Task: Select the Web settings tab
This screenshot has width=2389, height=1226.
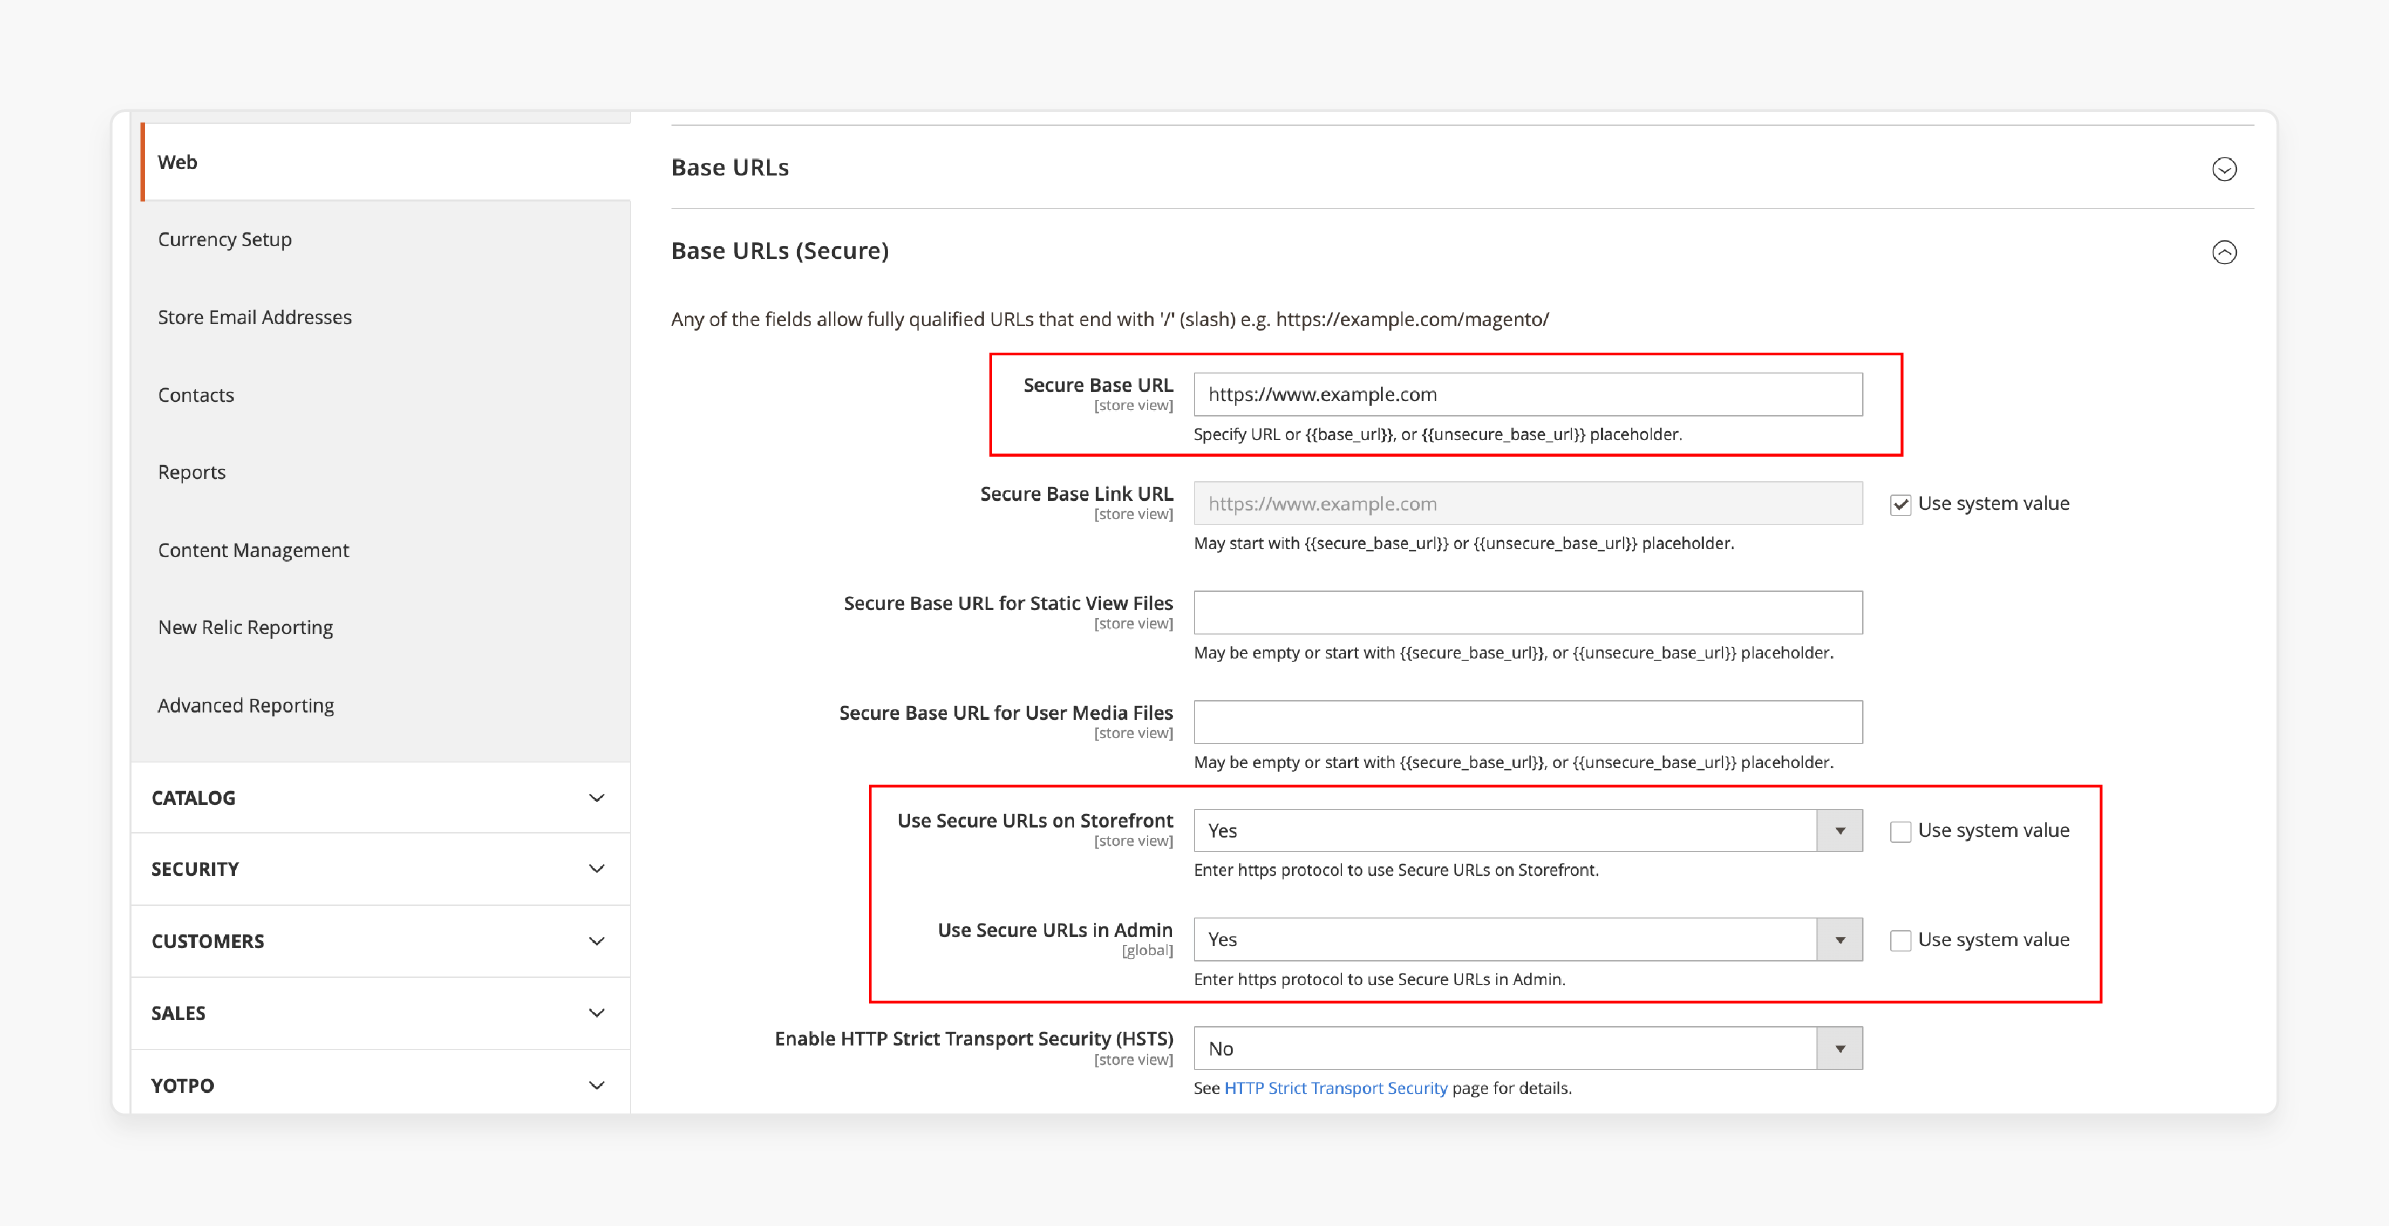Action: coord(386,162)
